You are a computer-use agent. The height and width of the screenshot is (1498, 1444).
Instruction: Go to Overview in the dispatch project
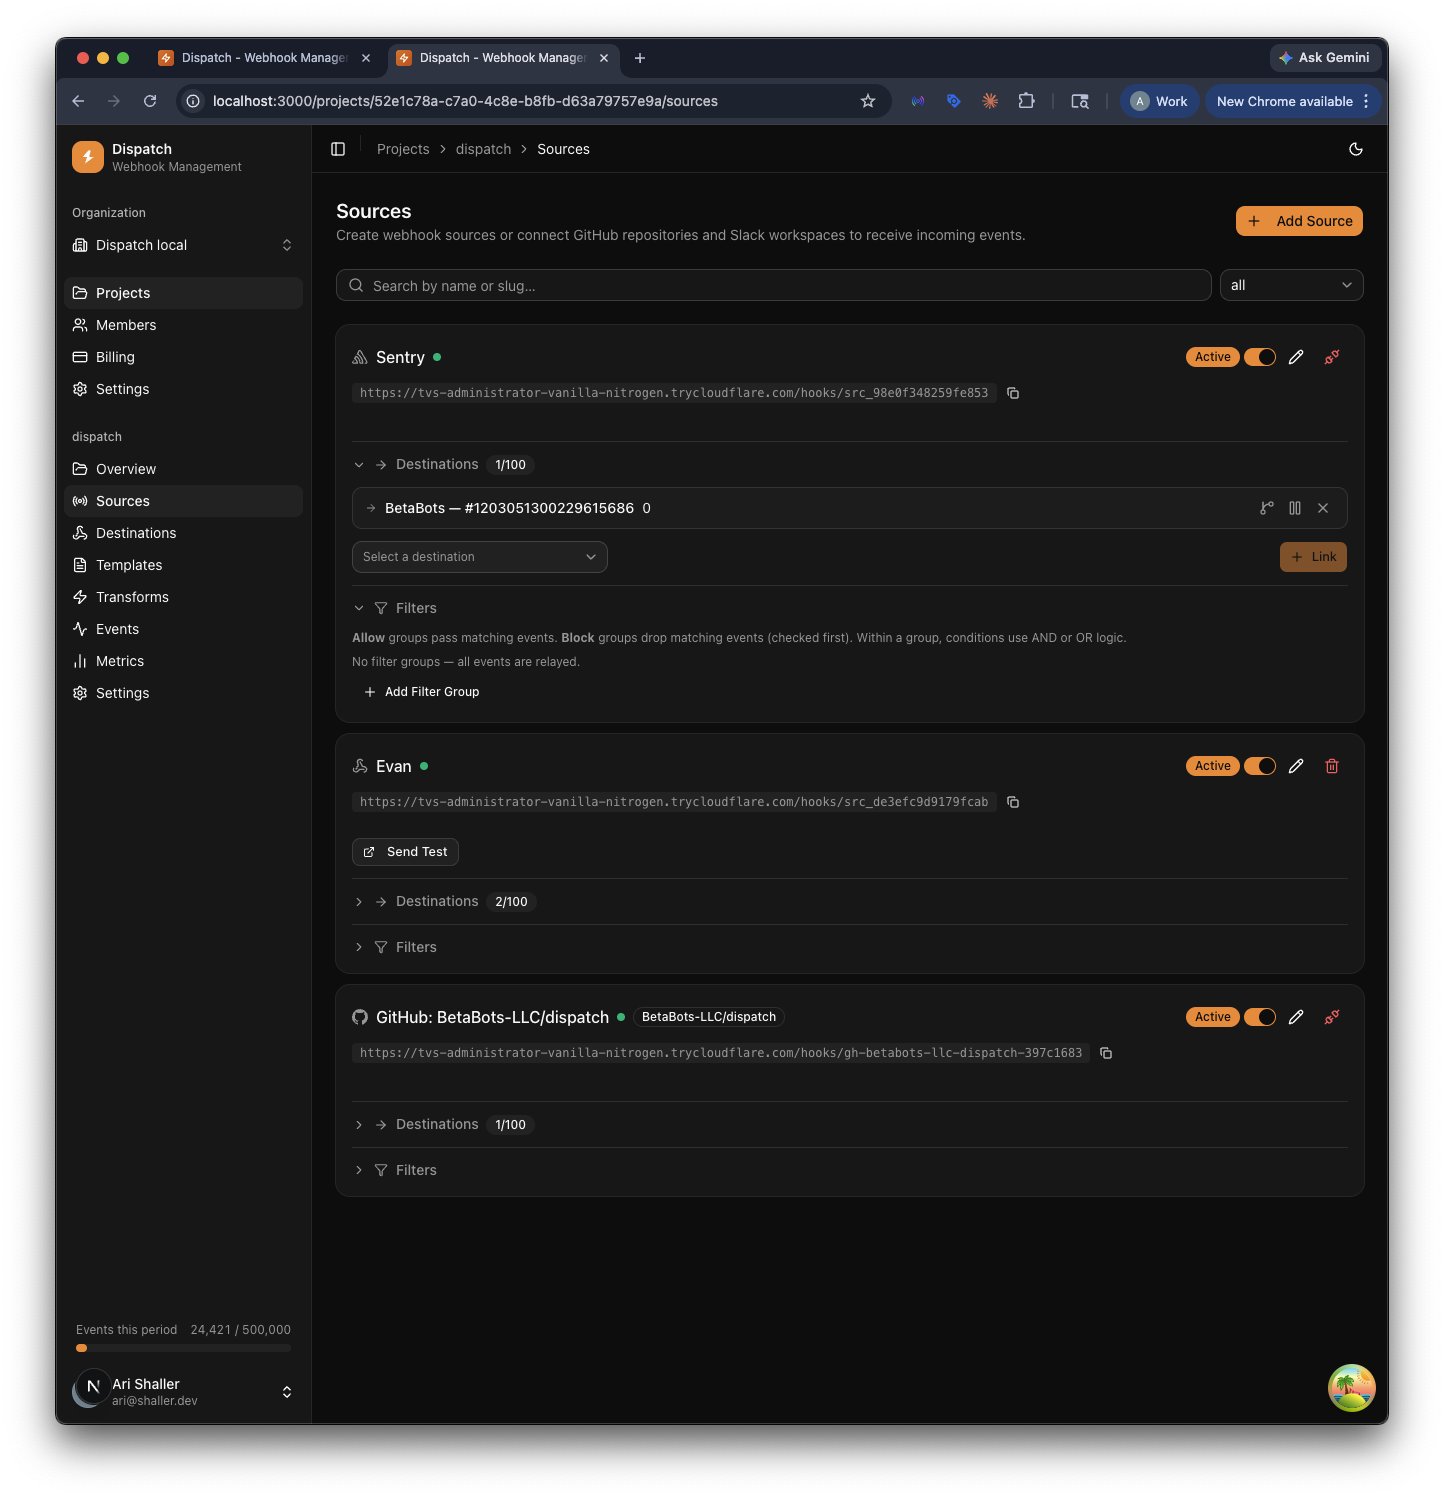click(184, 469)
